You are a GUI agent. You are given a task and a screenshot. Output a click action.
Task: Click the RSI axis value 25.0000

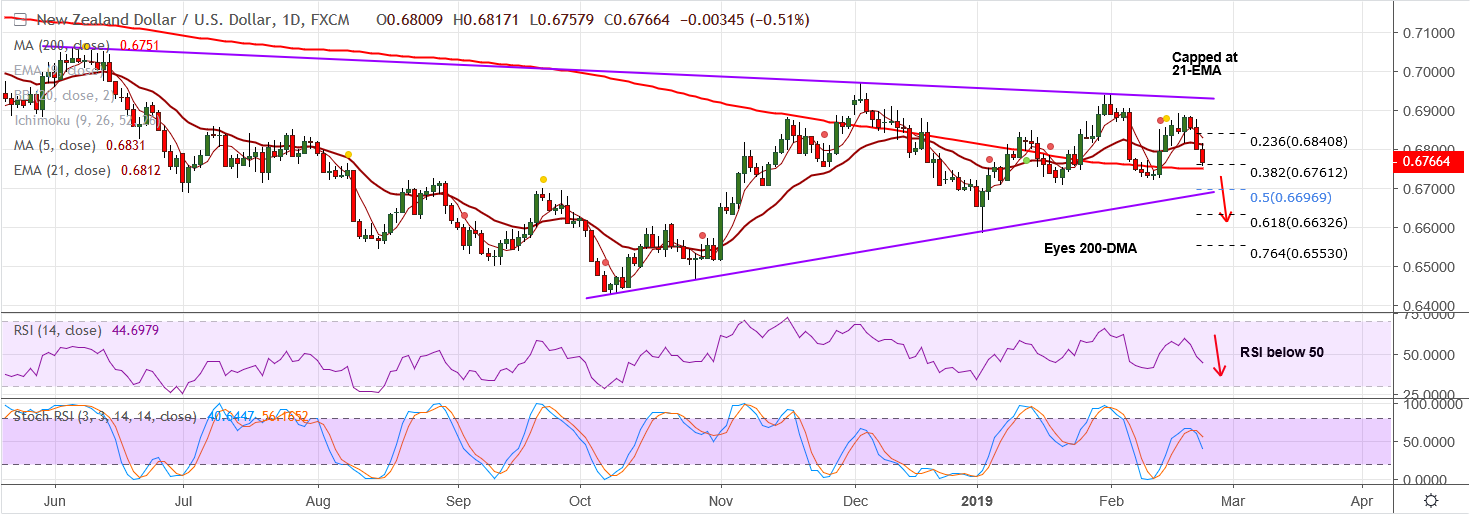pyautogui.click(x=1430, y=394)
